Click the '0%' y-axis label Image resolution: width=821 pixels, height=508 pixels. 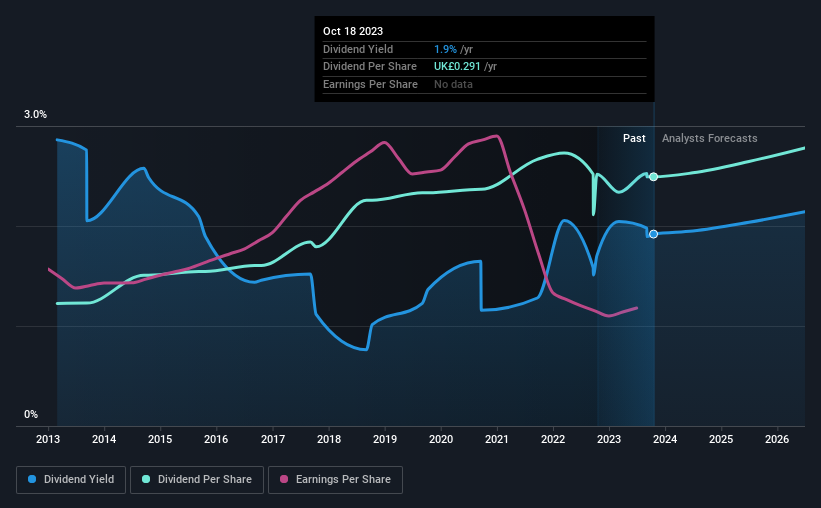click(31, 414)
